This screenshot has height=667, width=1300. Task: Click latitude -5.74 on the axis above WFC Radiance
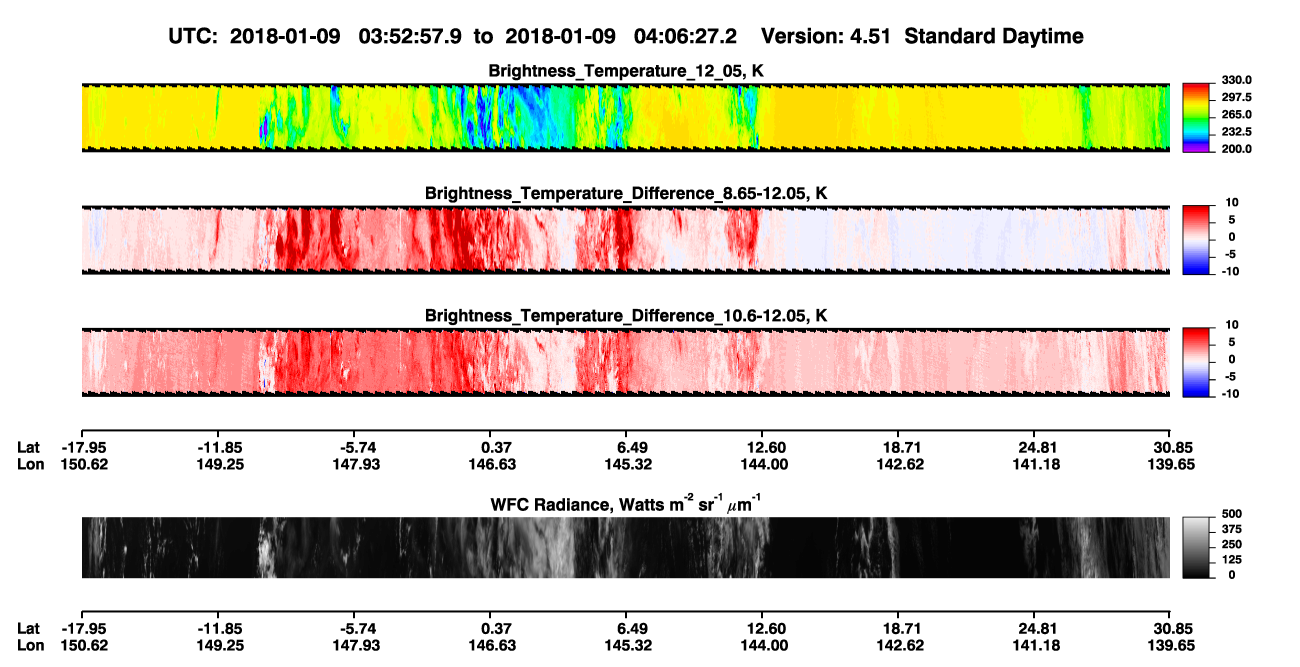click(x=355, y=447)
